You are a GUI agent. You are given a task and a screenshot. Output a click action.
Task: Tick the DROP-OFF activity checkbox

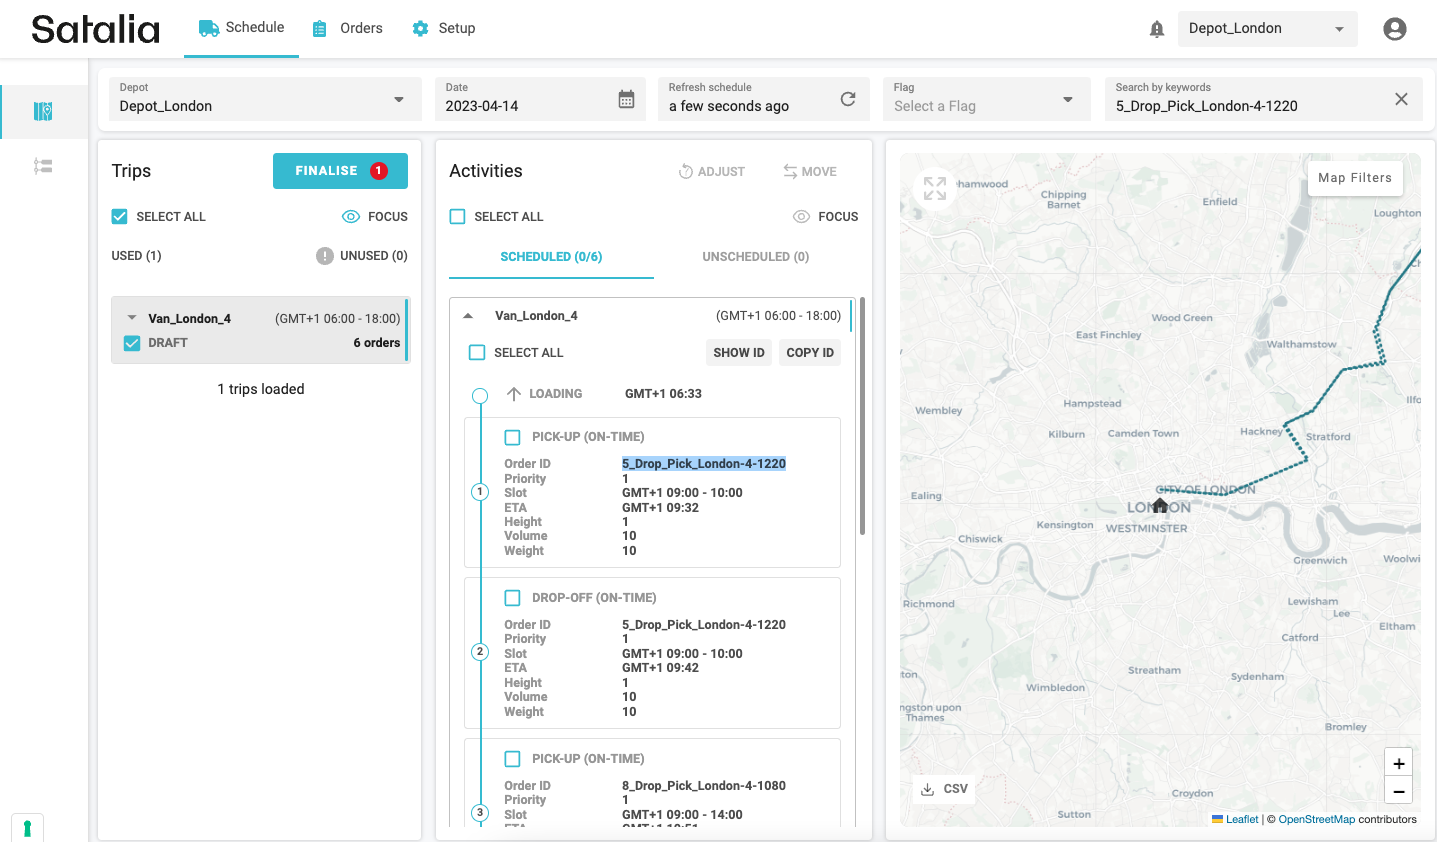coord(513,598)
